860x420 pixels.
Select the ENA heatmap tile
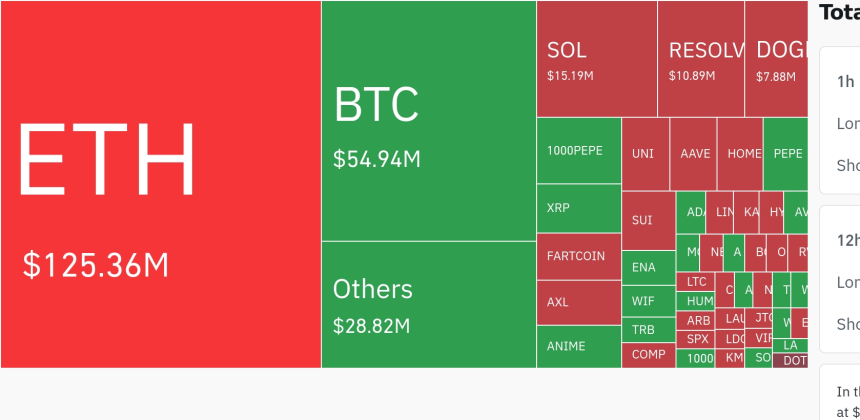point(649,268)
